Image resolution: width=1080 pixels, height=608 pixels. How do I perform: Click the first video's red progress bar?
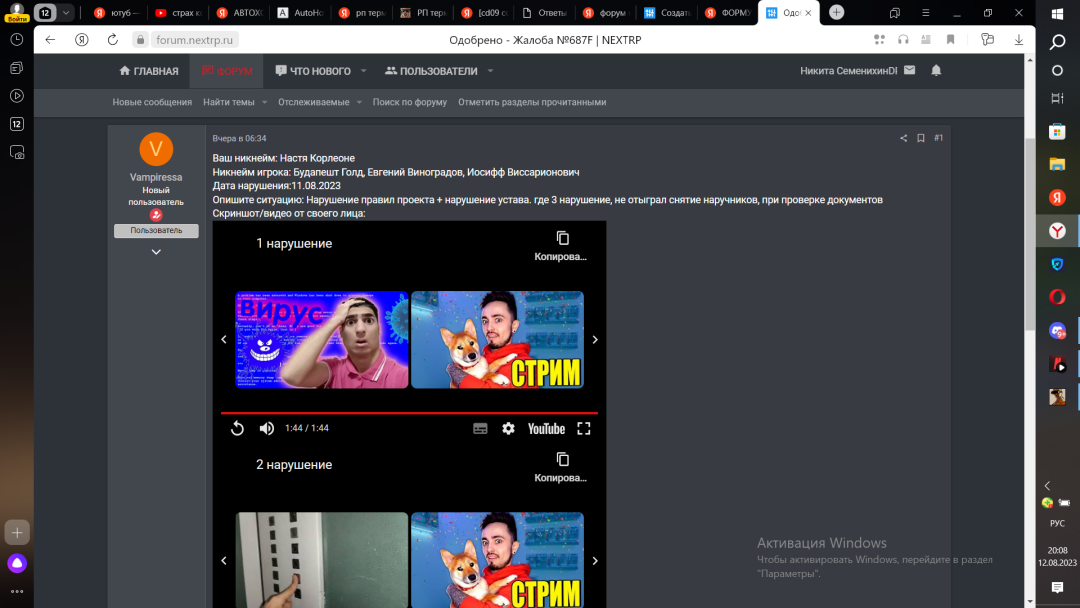[x=409, y=412]
